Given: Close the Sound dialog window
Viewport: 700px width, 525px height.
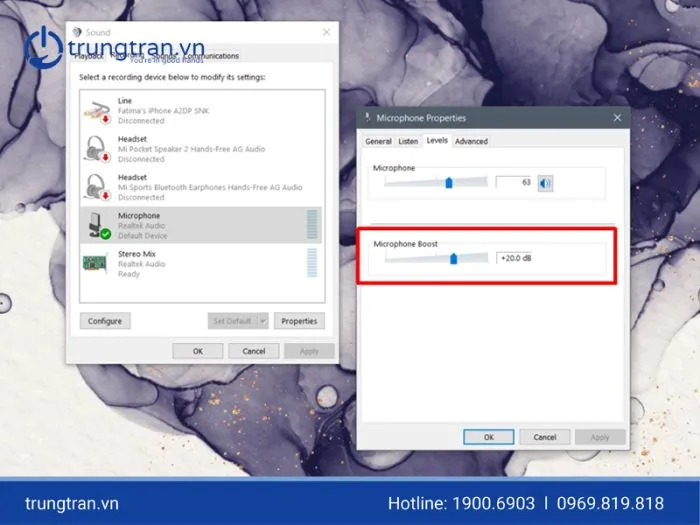Looking at the screenshot, I should point(326,33).
